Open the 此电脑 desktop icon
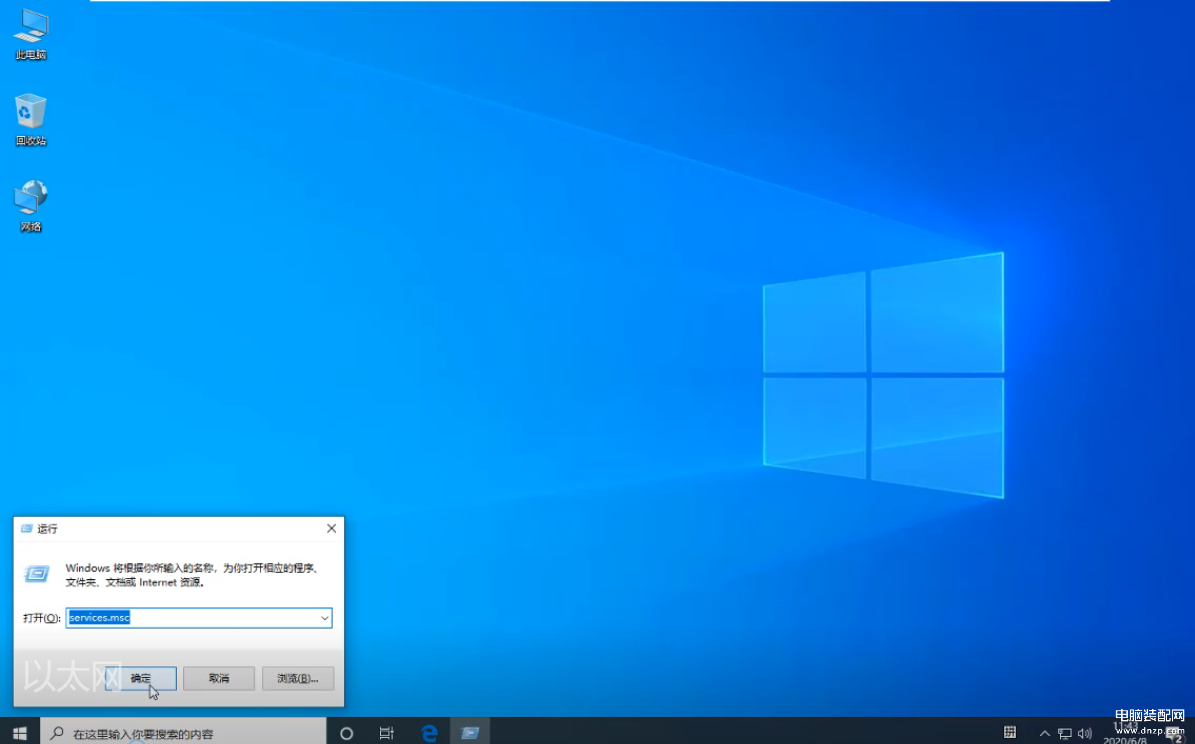 pos(30,35)
